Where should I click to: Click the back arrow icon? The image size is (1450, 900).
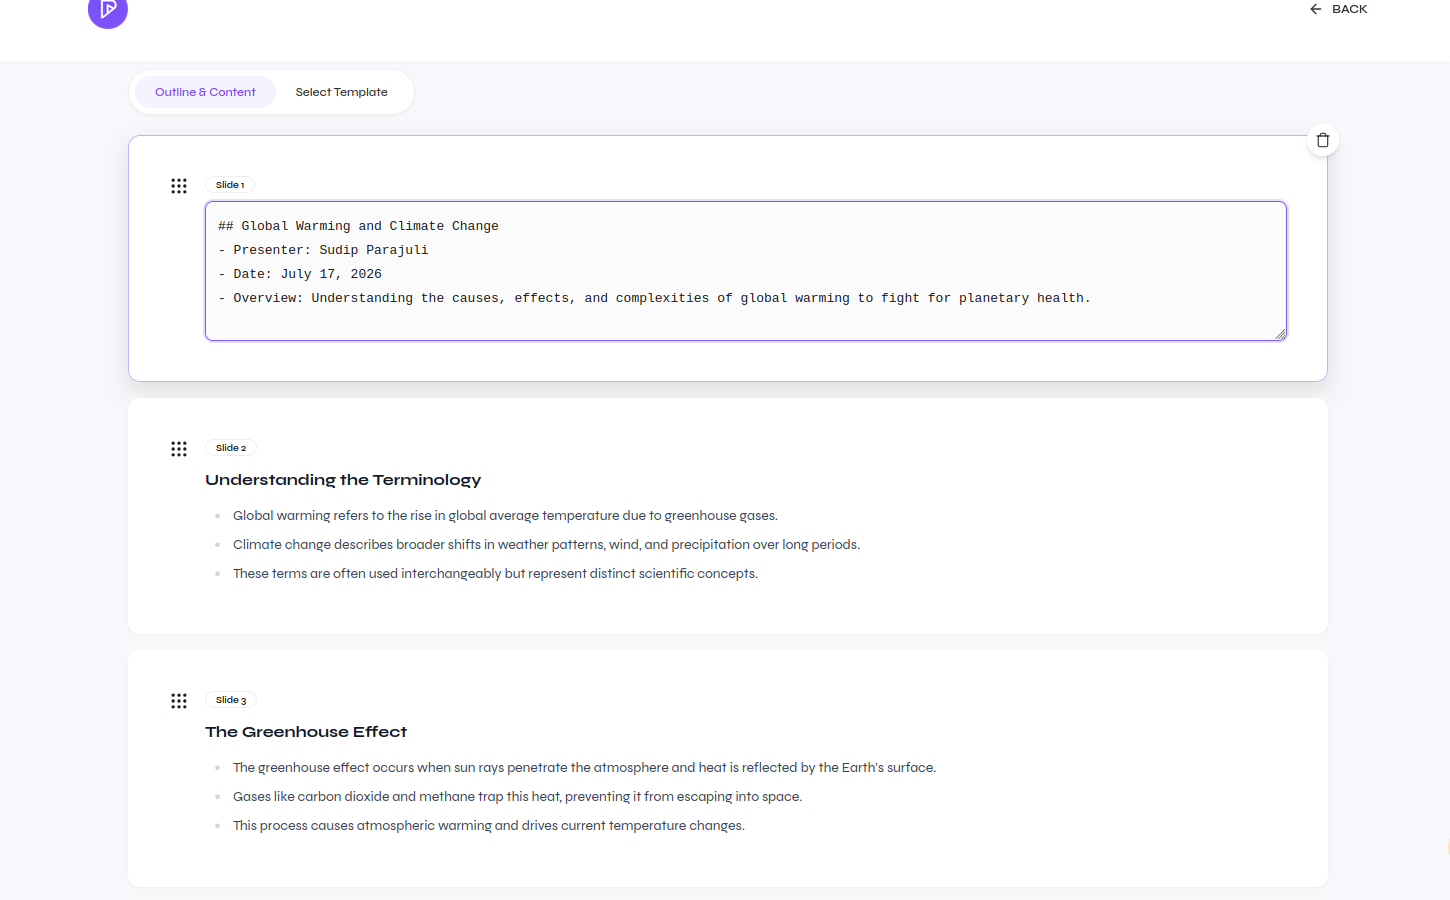[1316, 9]
